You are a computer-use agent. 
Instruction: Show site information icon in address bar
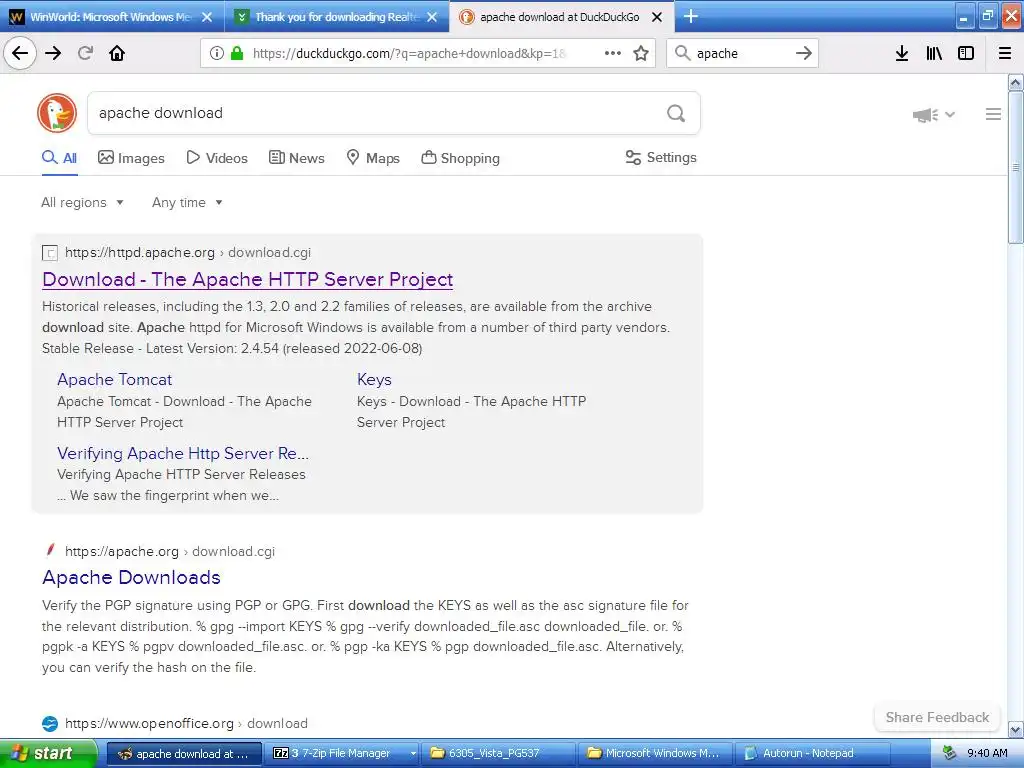216,53
